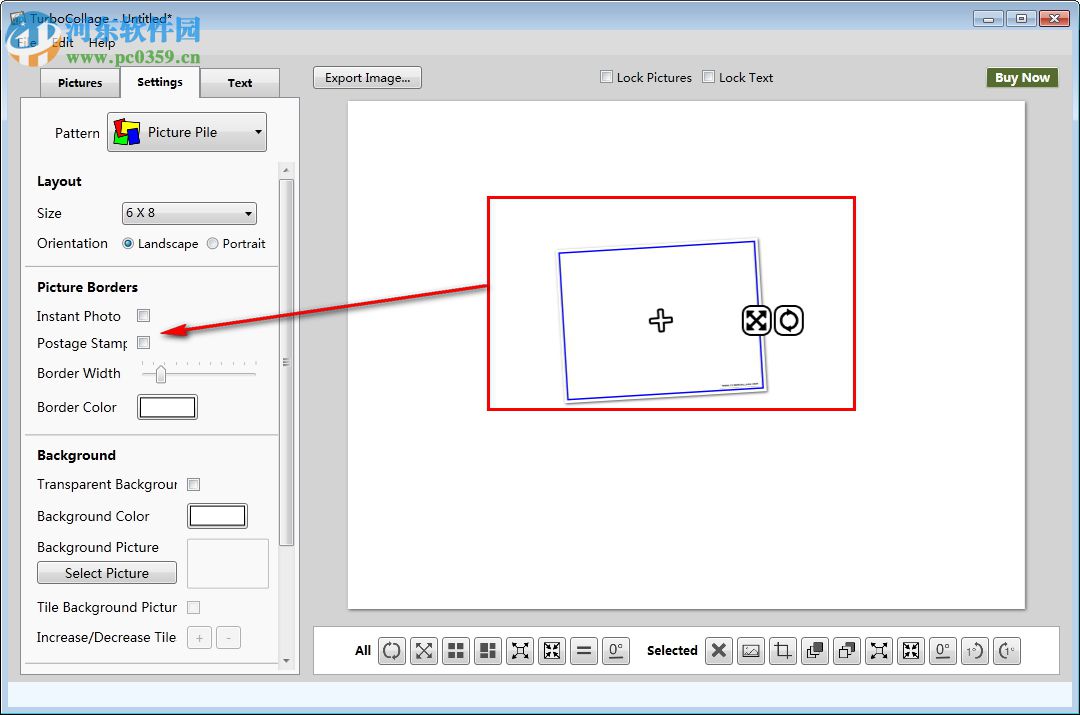Click the Selected expand picture icon
Image resolution: width=1080 pixels, height=715 pixels.
[x=879, y=650]
